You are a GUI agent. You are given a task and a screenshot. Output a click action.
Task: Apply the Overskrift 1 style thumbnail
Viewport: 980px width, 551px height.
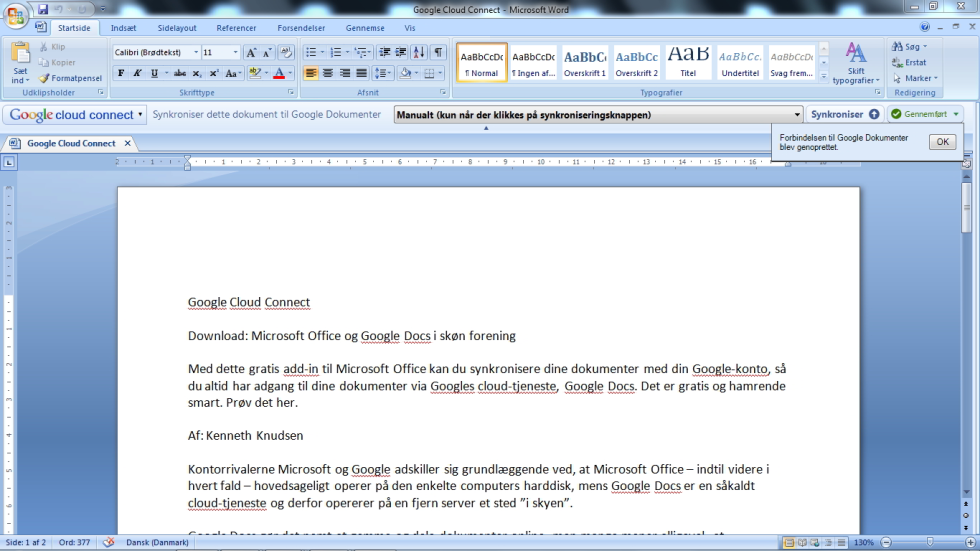tap(585, 62)
